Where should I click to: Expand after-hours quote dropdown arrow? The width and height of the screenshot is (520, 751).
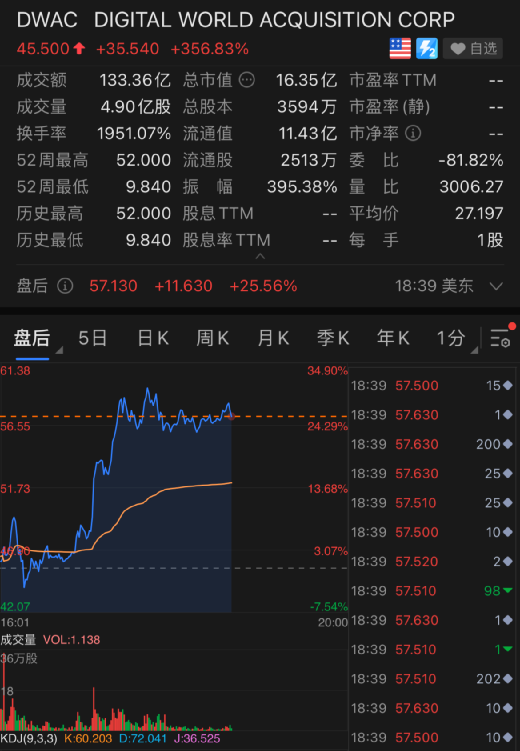click(x=497, y=286)
